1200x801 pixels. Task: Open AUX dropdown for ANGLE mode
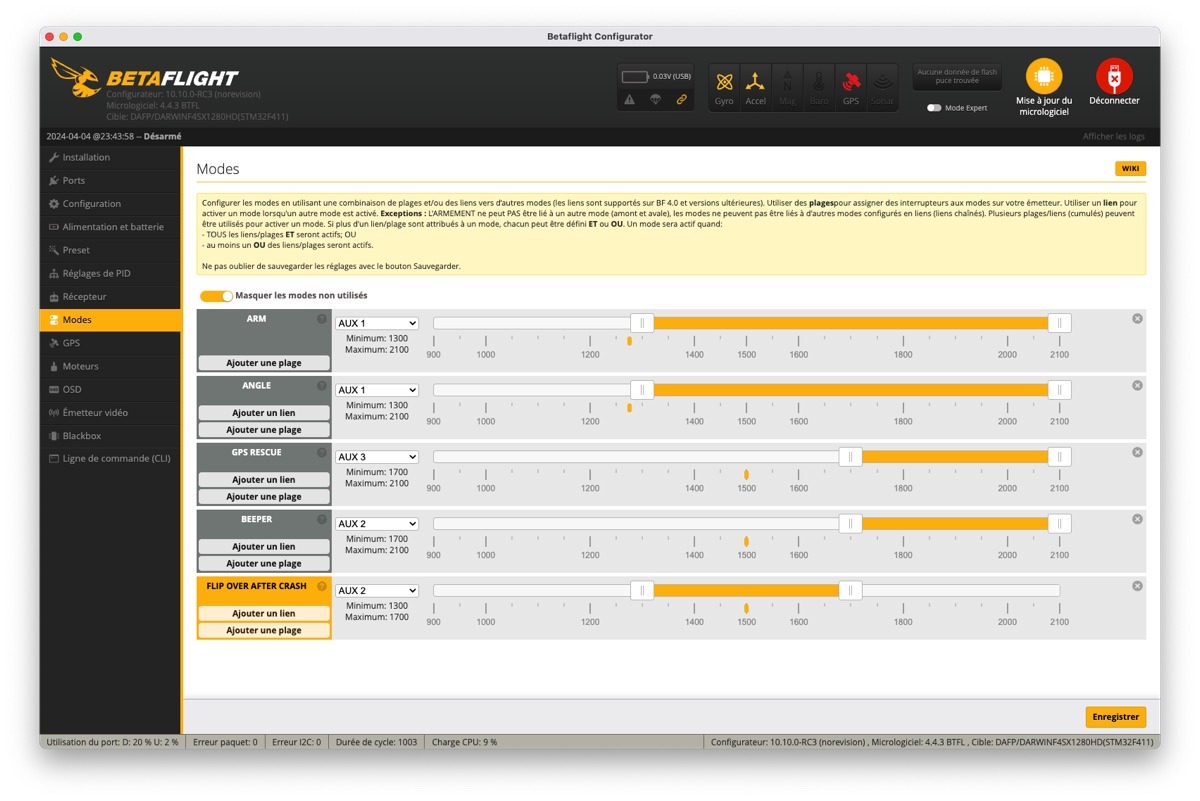tap(377, 391)
